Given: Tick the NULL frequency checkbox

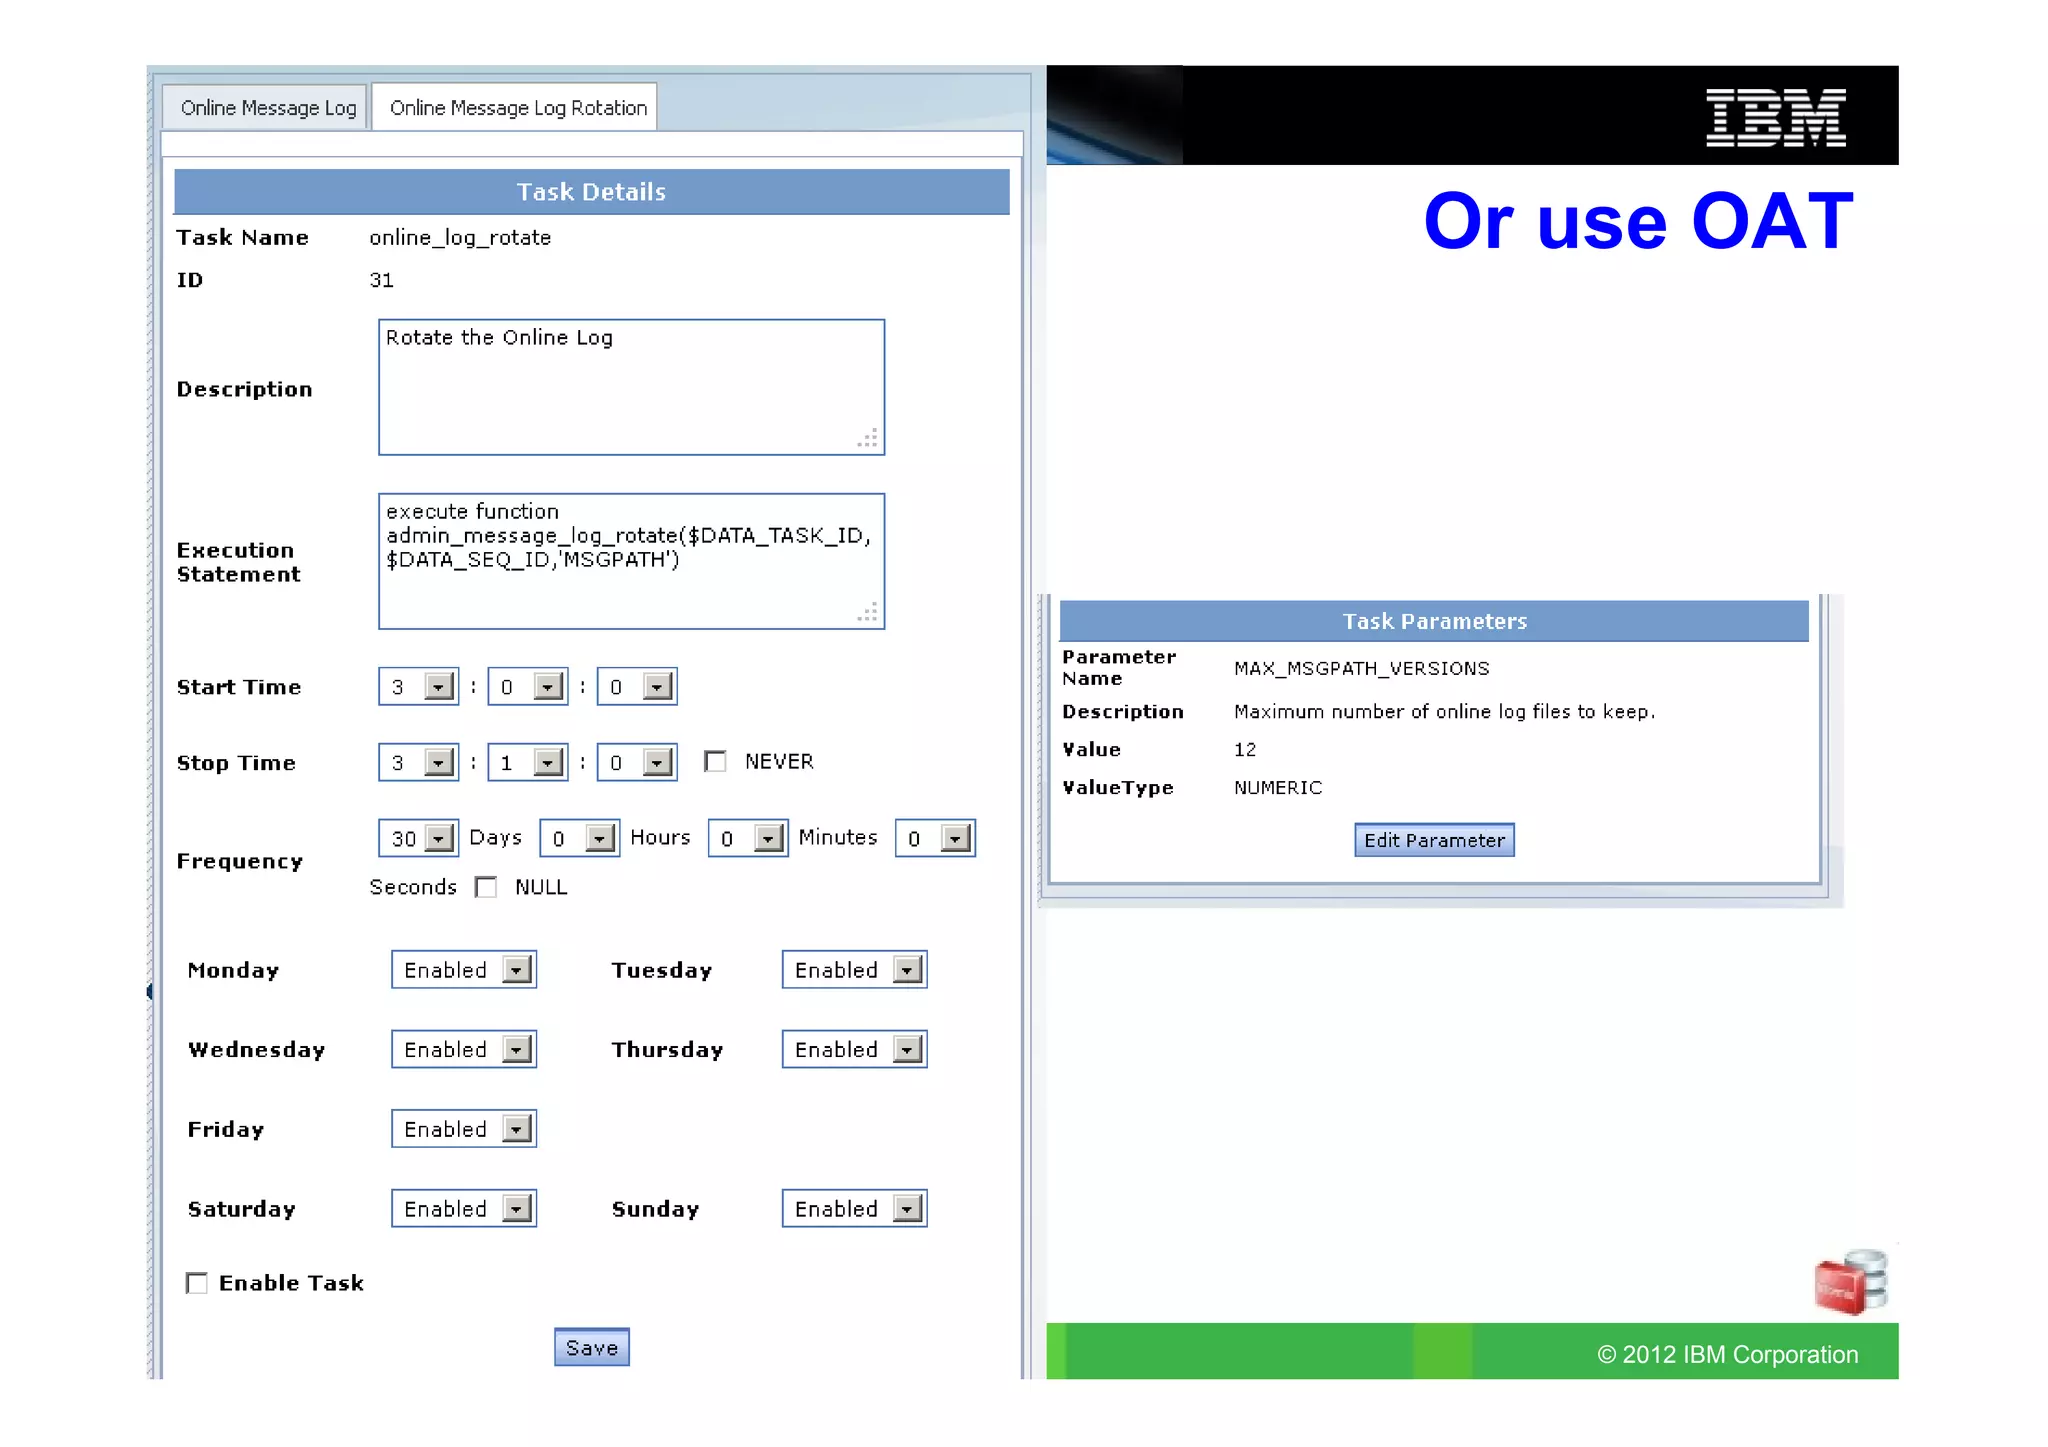Looking at the screenshot, I should pyautogui.click(x=486, y=887).
